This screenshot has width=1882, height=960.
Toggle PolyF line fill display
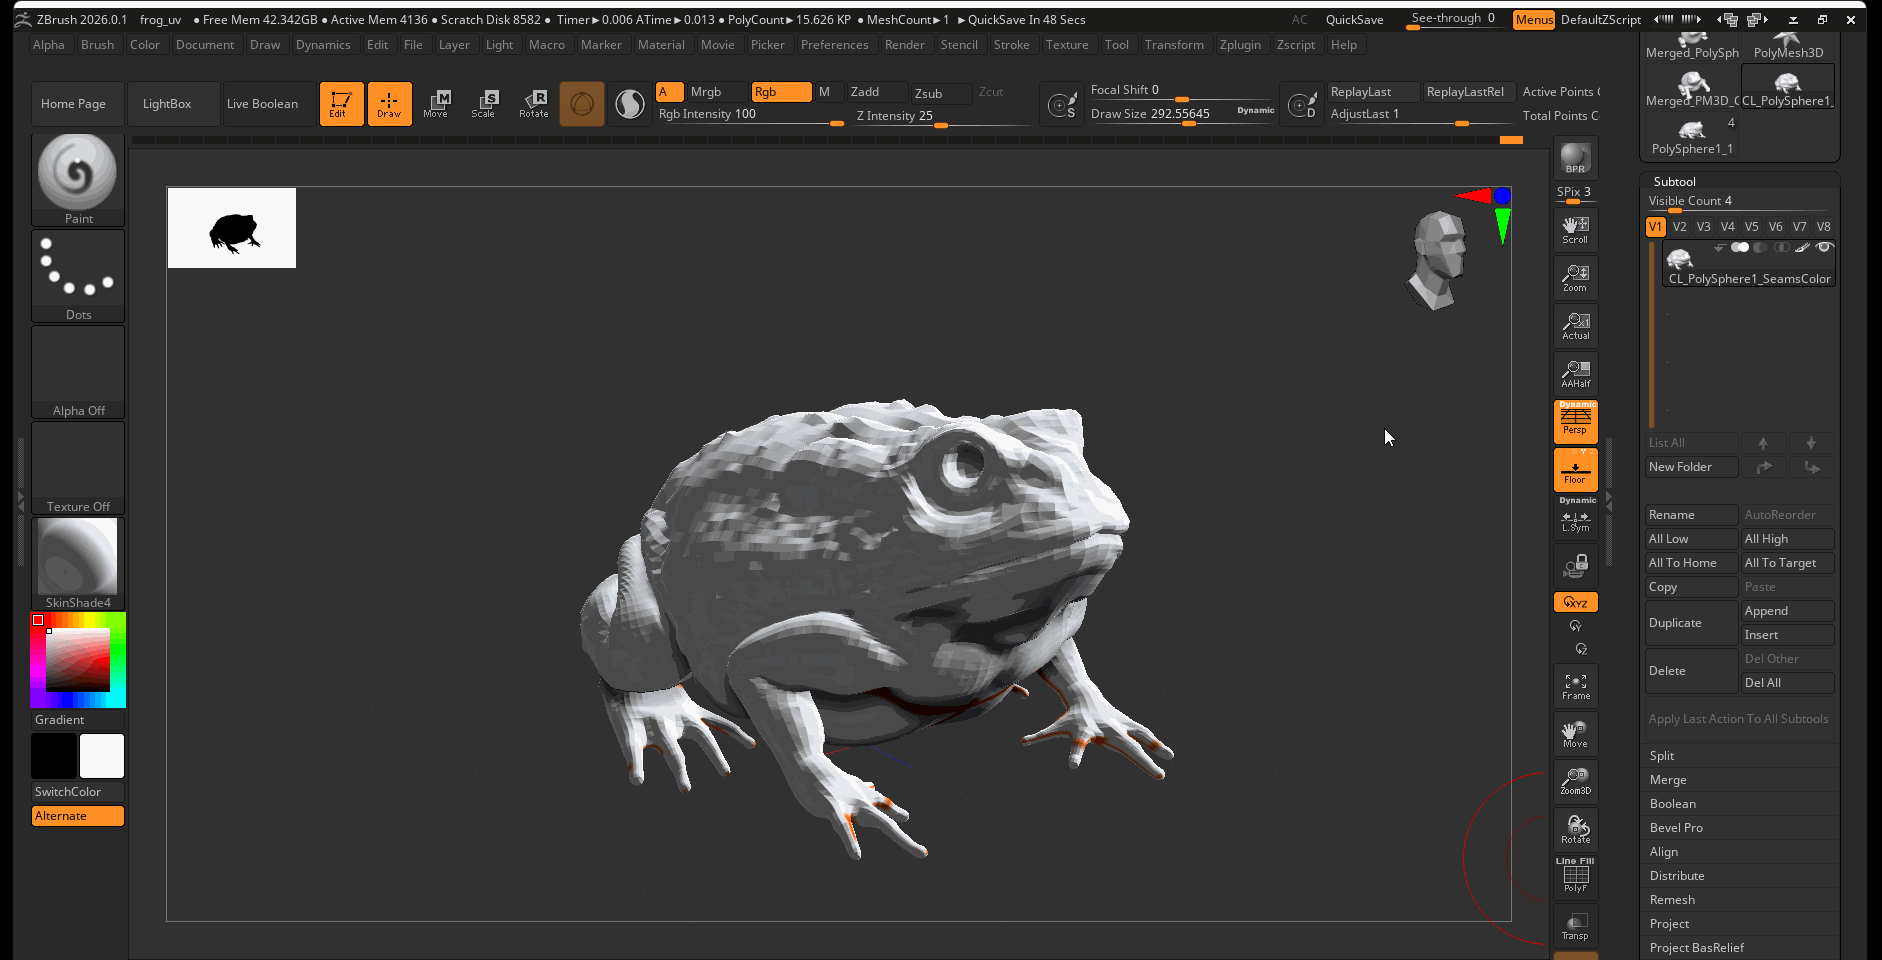click(1575, 876)
